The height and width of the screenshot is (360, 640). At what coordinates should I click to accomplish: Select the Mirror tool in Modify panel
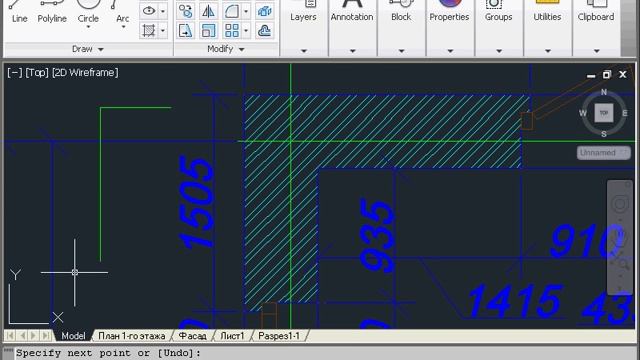click(x=208, y=11)
